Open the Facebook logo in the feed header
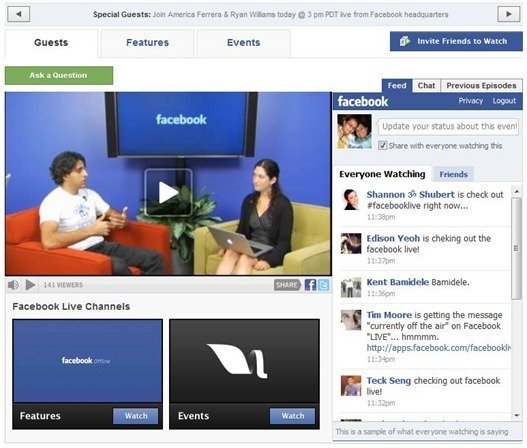The image size is (527, 448). [363, 101]
